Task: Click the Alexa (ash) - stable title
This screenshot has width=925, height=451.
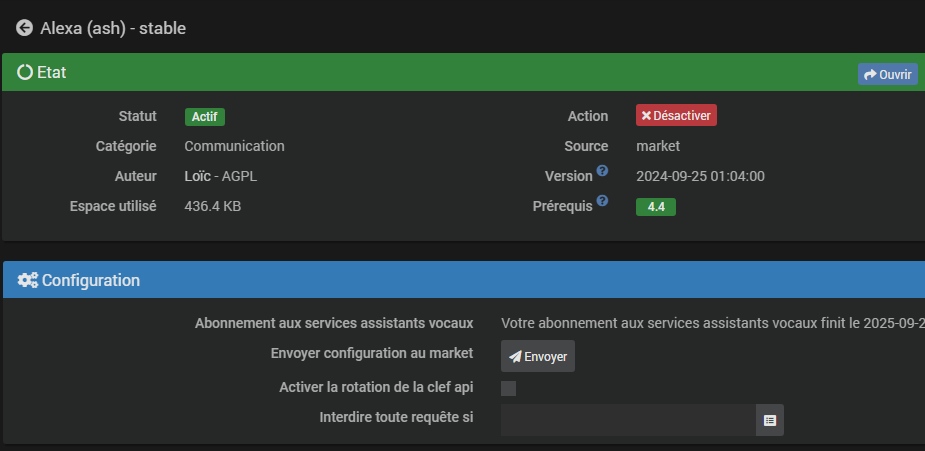Action: 113,28
